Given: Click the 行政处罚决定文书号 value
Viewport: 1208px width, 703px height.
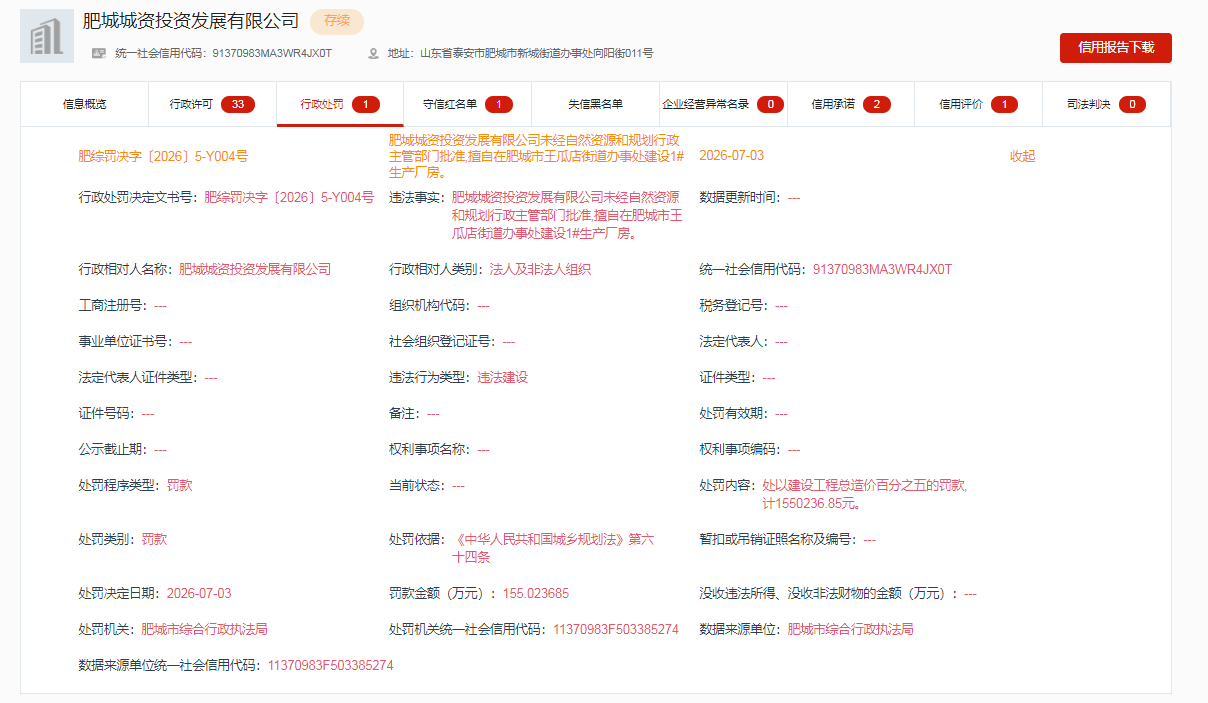Looking at the screenshot, I should [x=289, y=198].
